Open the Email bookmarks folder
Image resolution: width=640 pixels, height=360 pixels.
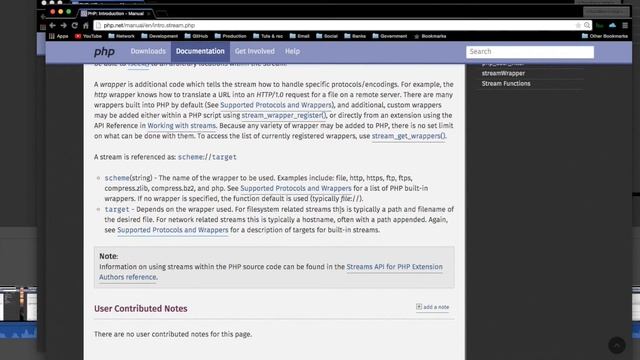pyautogui.click(x=300, y=36)
